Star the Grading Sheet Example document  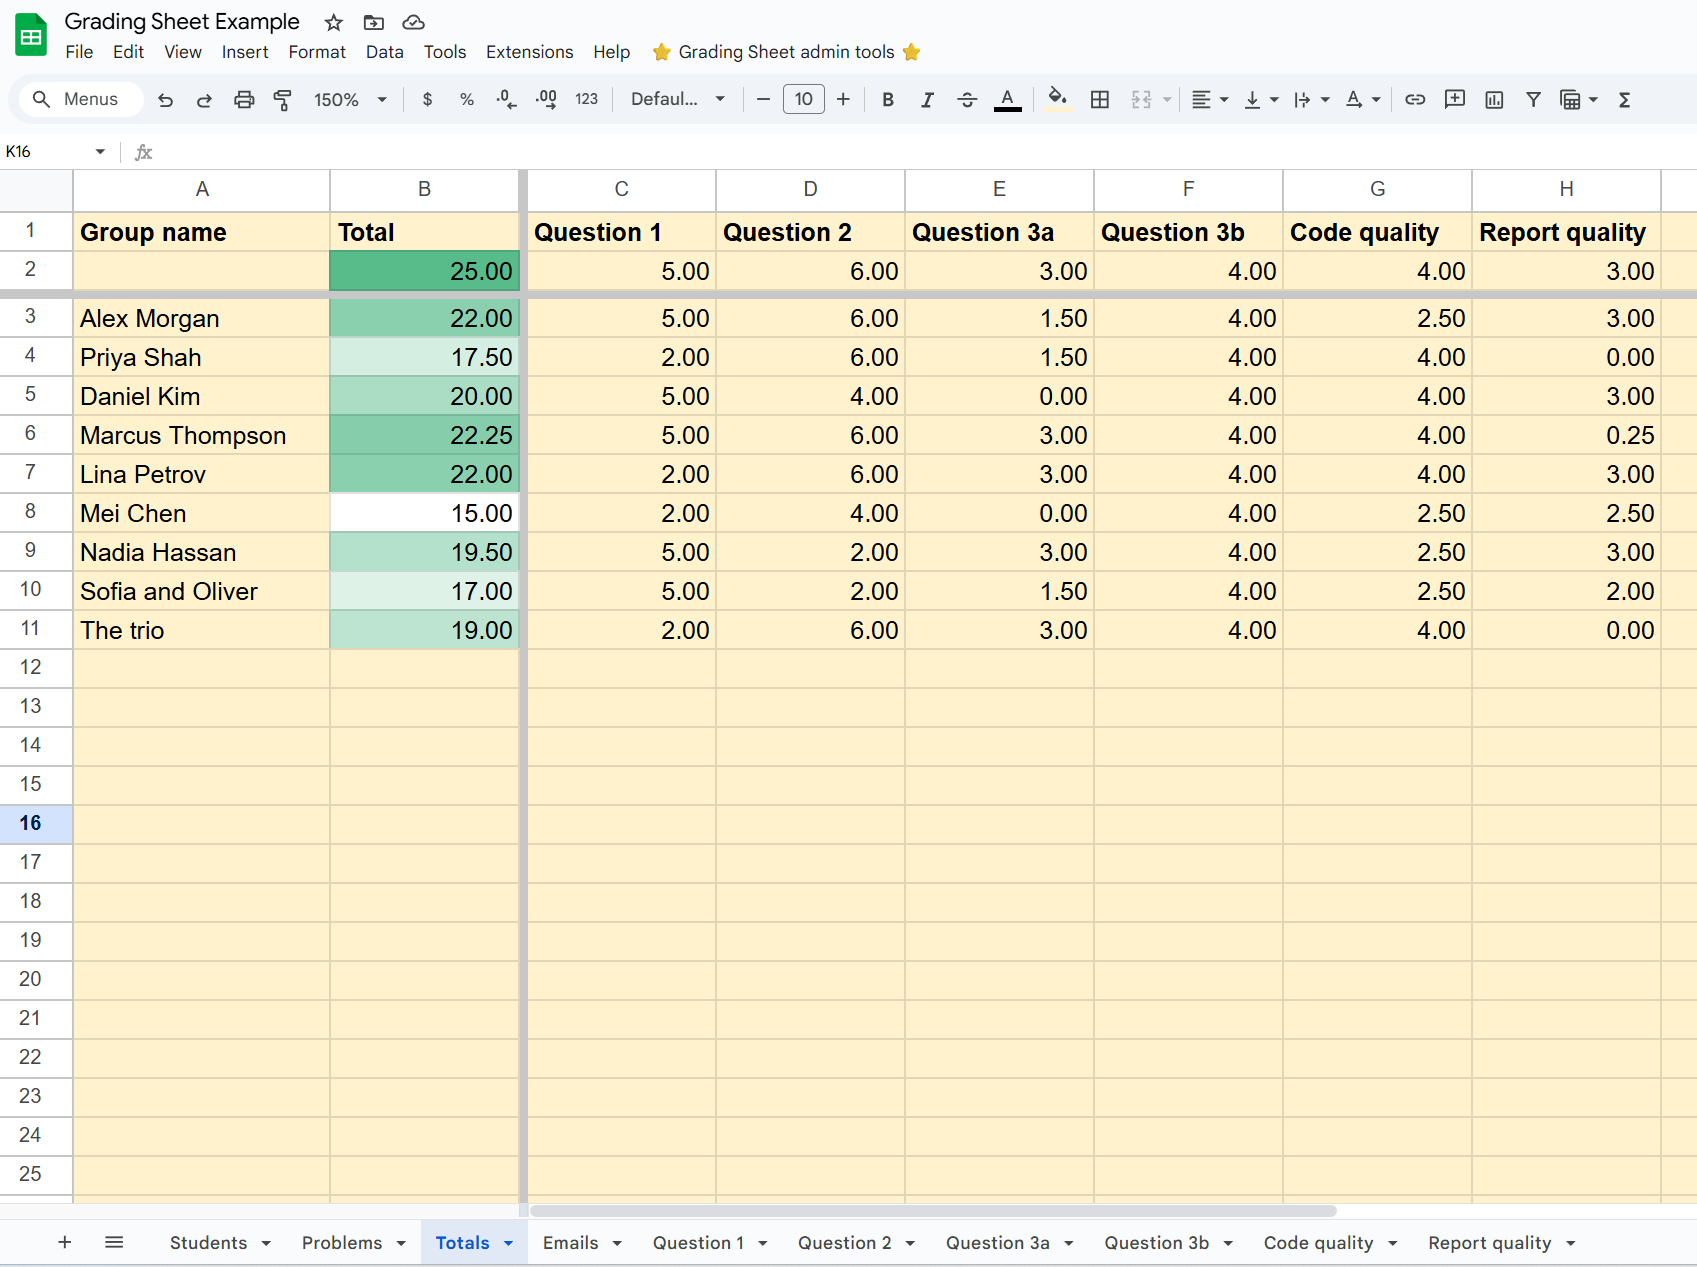point(334,22)
